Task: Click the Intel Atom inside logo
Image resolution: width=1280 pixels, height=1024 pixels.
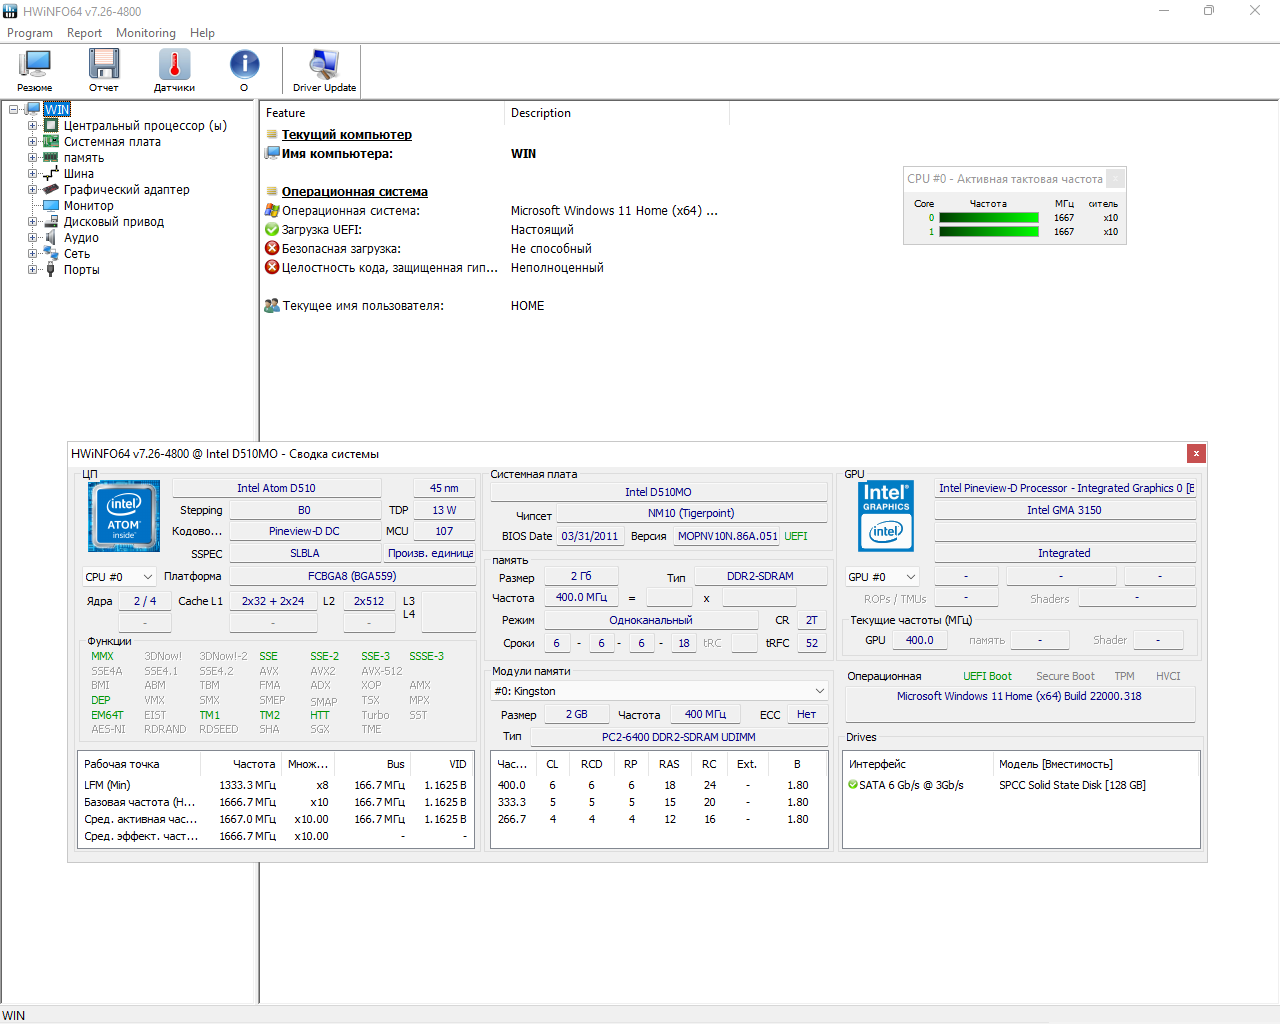Action: [124, 517]
